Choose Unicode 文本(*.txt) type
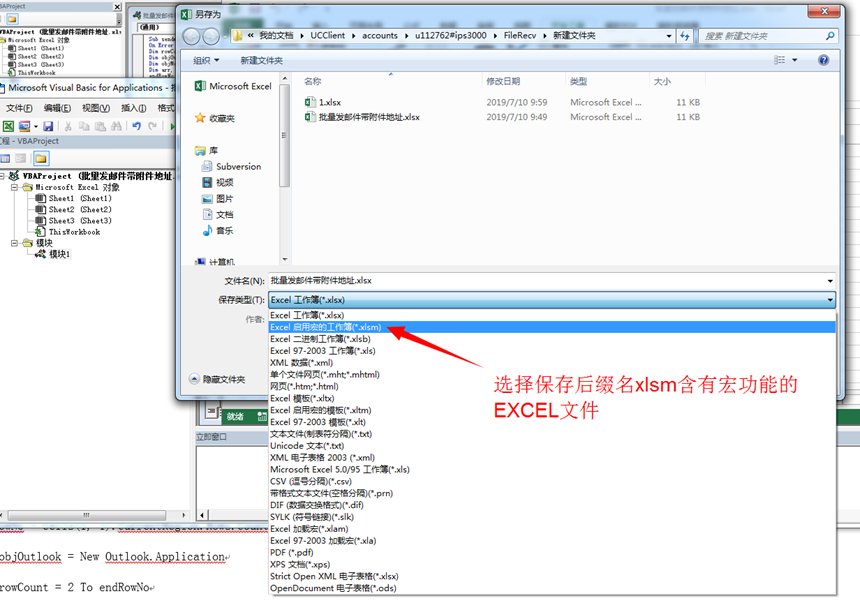This screenshot has height=603, width=860. pyautogui.click(x=552, y=446)
